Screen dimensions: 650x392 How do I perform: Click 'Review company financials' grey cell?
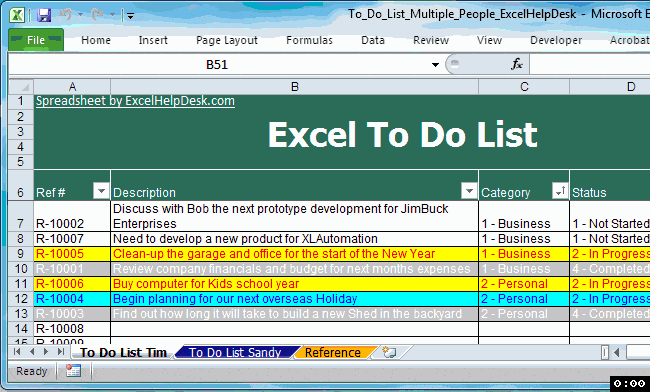click(294, 269)
